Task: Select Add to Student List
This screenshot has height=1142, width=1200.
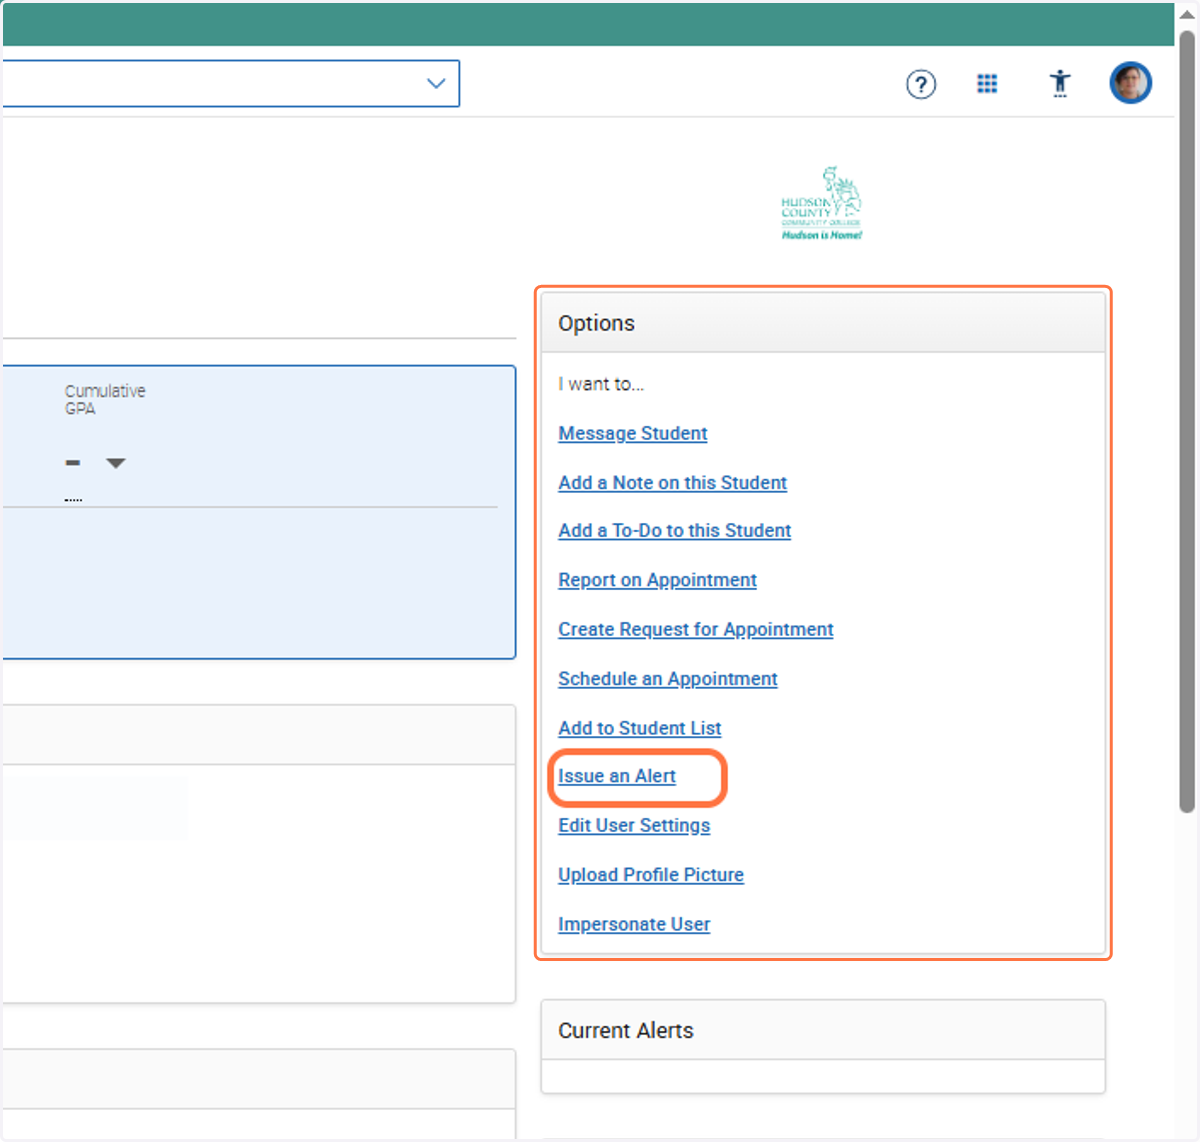Action: [x=640, y=728]
